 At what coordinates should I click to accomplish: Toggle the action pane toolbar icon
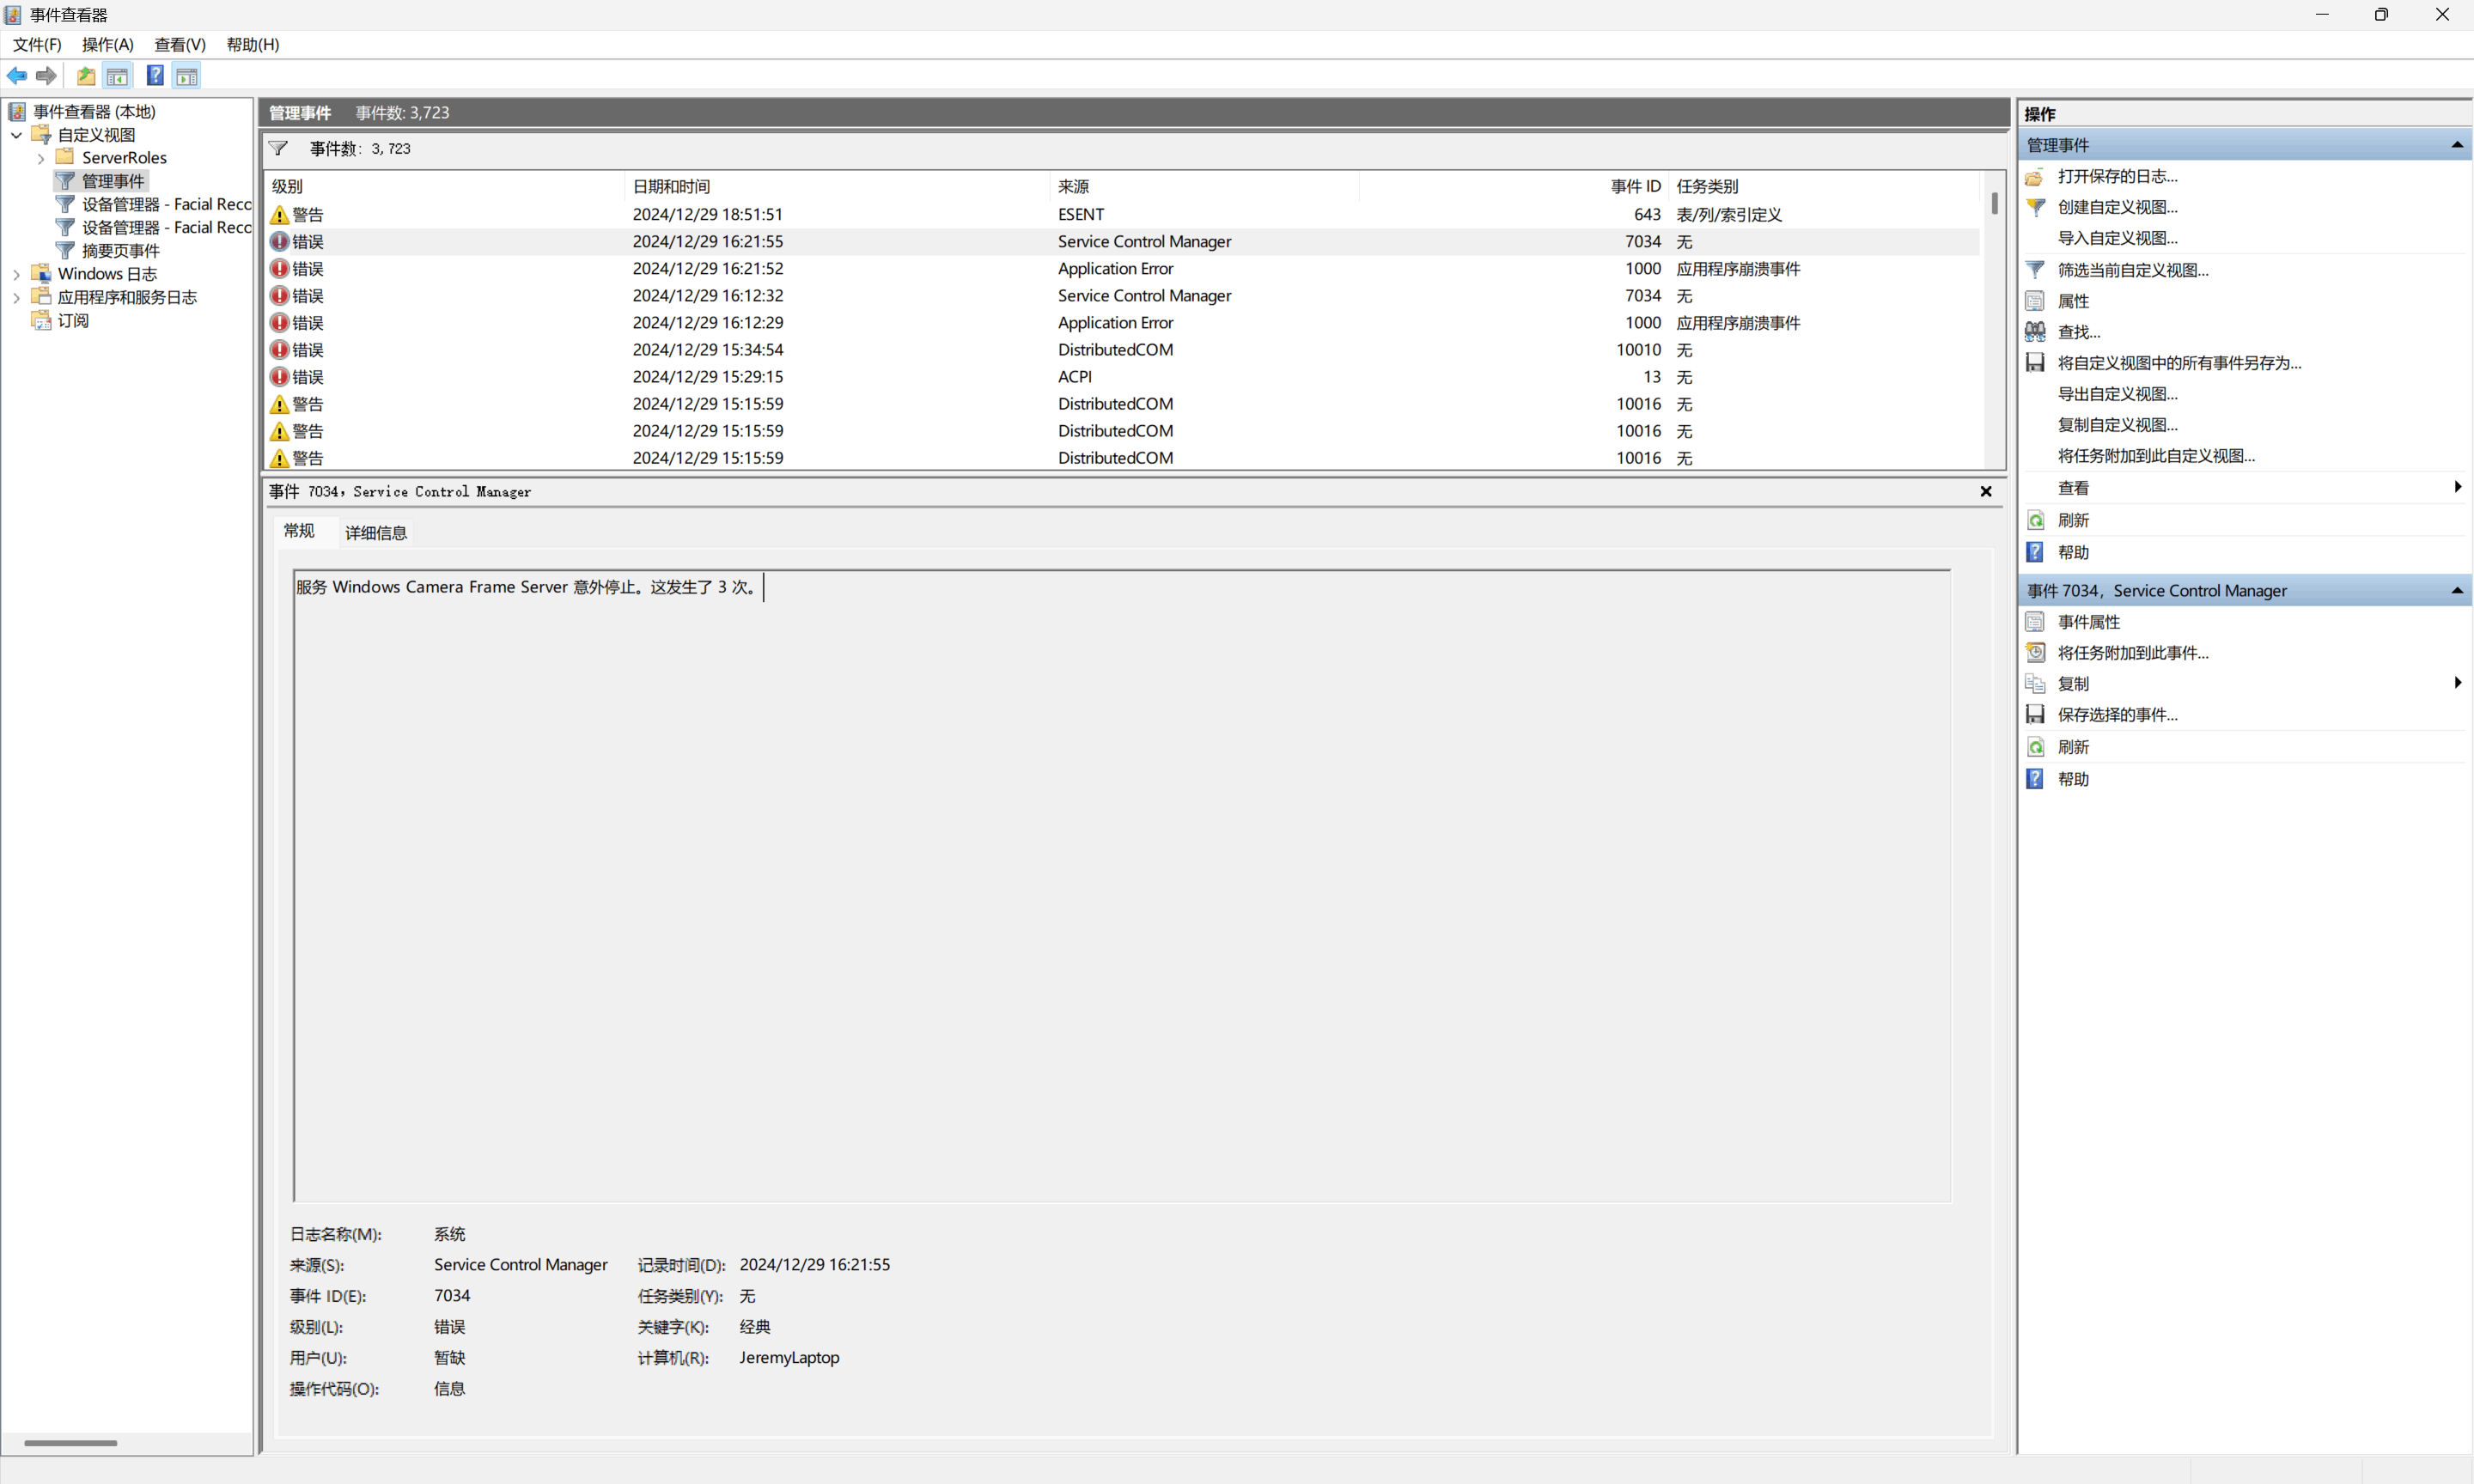[x=187, y=76]
